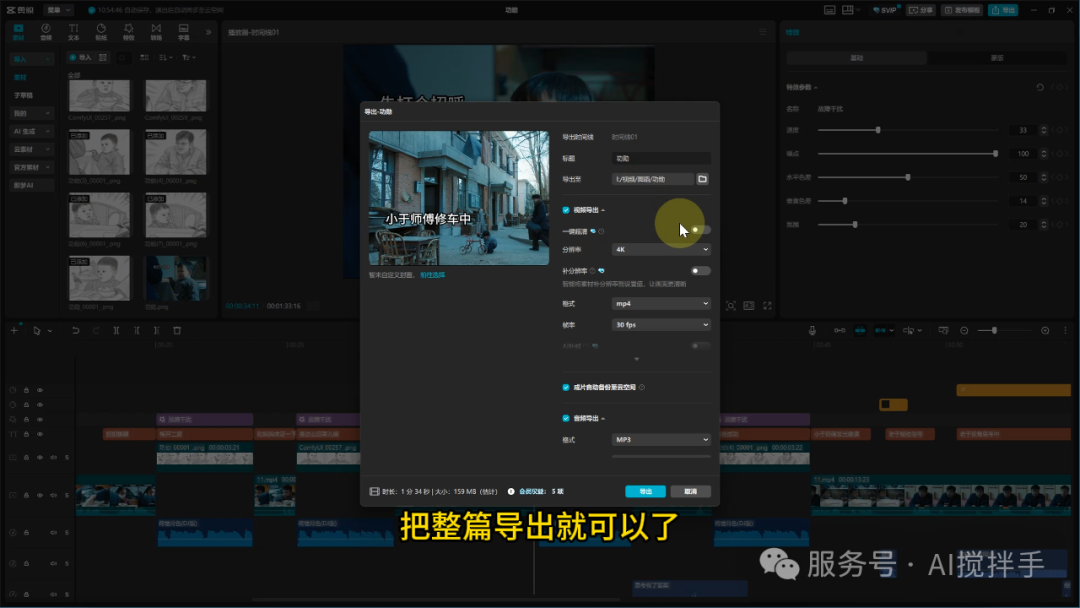
Task: Click the timeline delete trash icon
Action: click(177, 331)
